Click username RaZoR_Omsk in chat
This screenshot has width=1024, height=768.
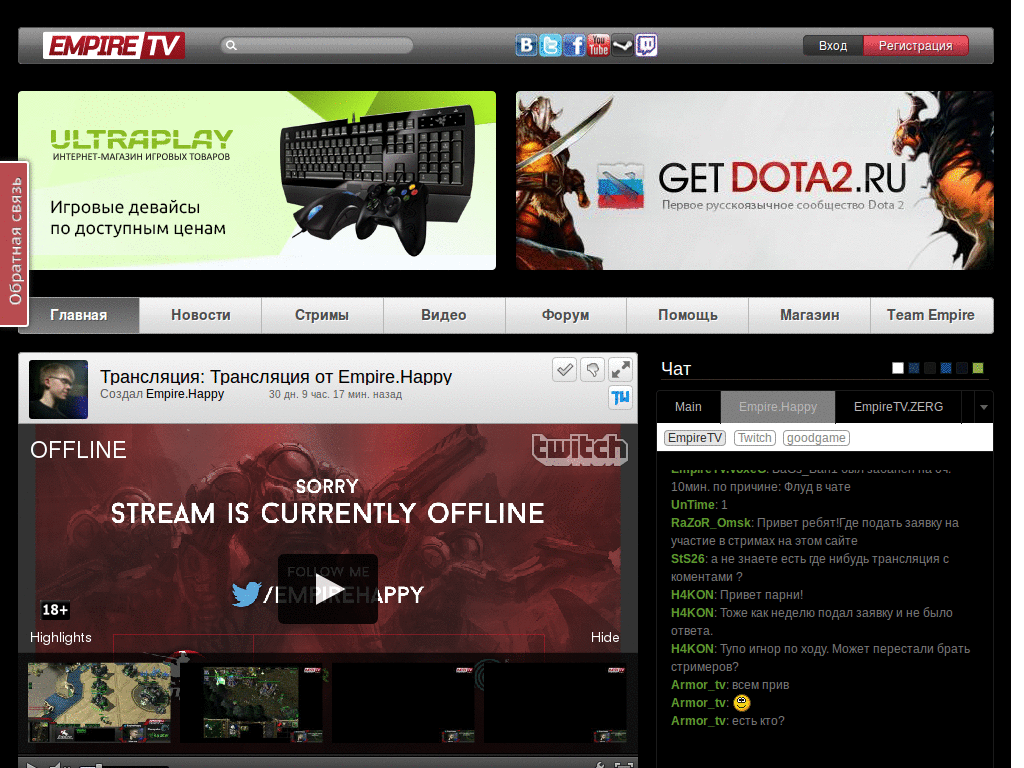711,523
